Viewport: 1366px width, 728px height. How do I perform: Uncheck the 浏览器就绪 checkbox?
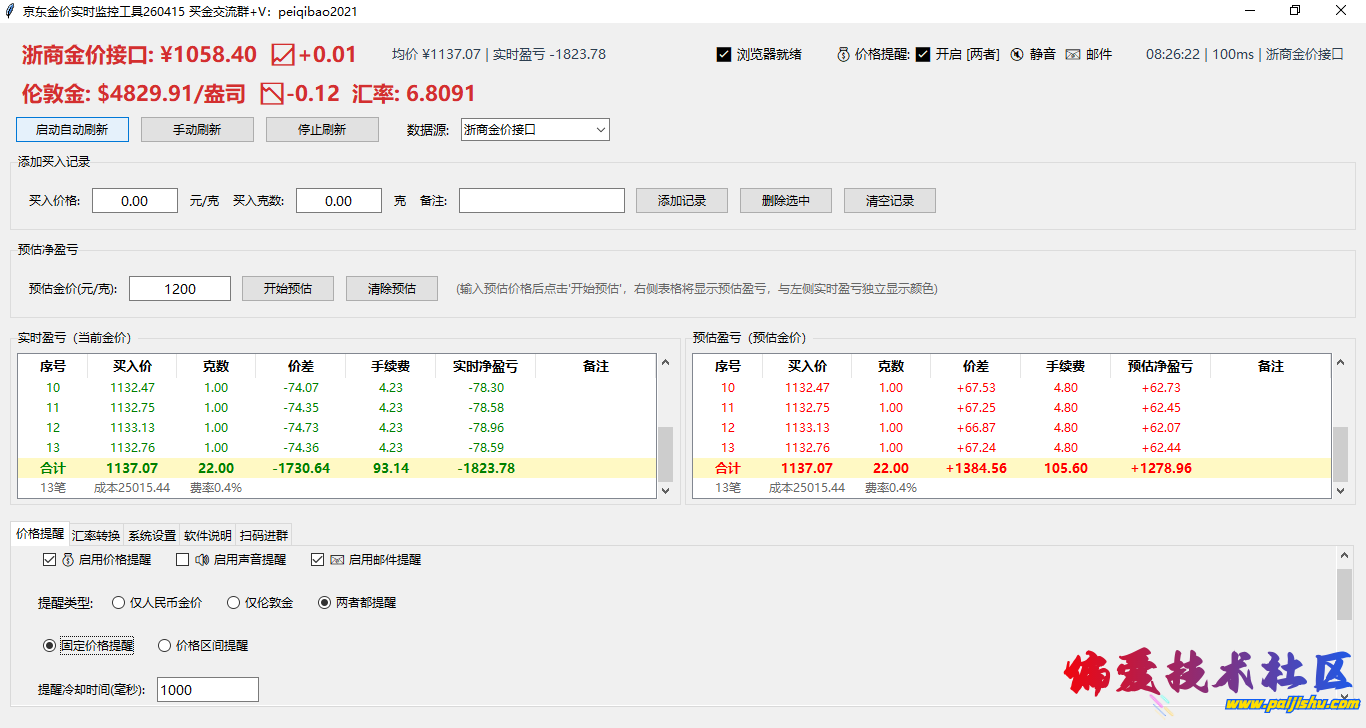click(724, 55)
